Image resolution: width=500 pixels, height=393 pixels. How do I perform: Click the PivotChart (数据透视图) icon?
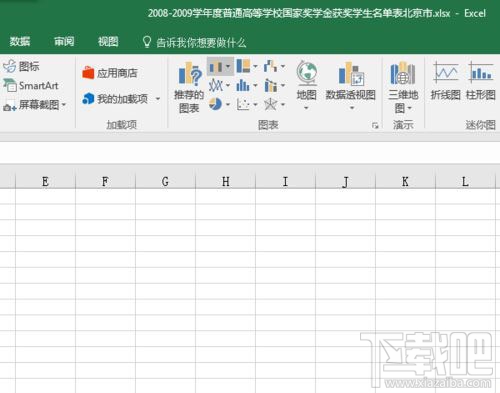pos(351,73)
